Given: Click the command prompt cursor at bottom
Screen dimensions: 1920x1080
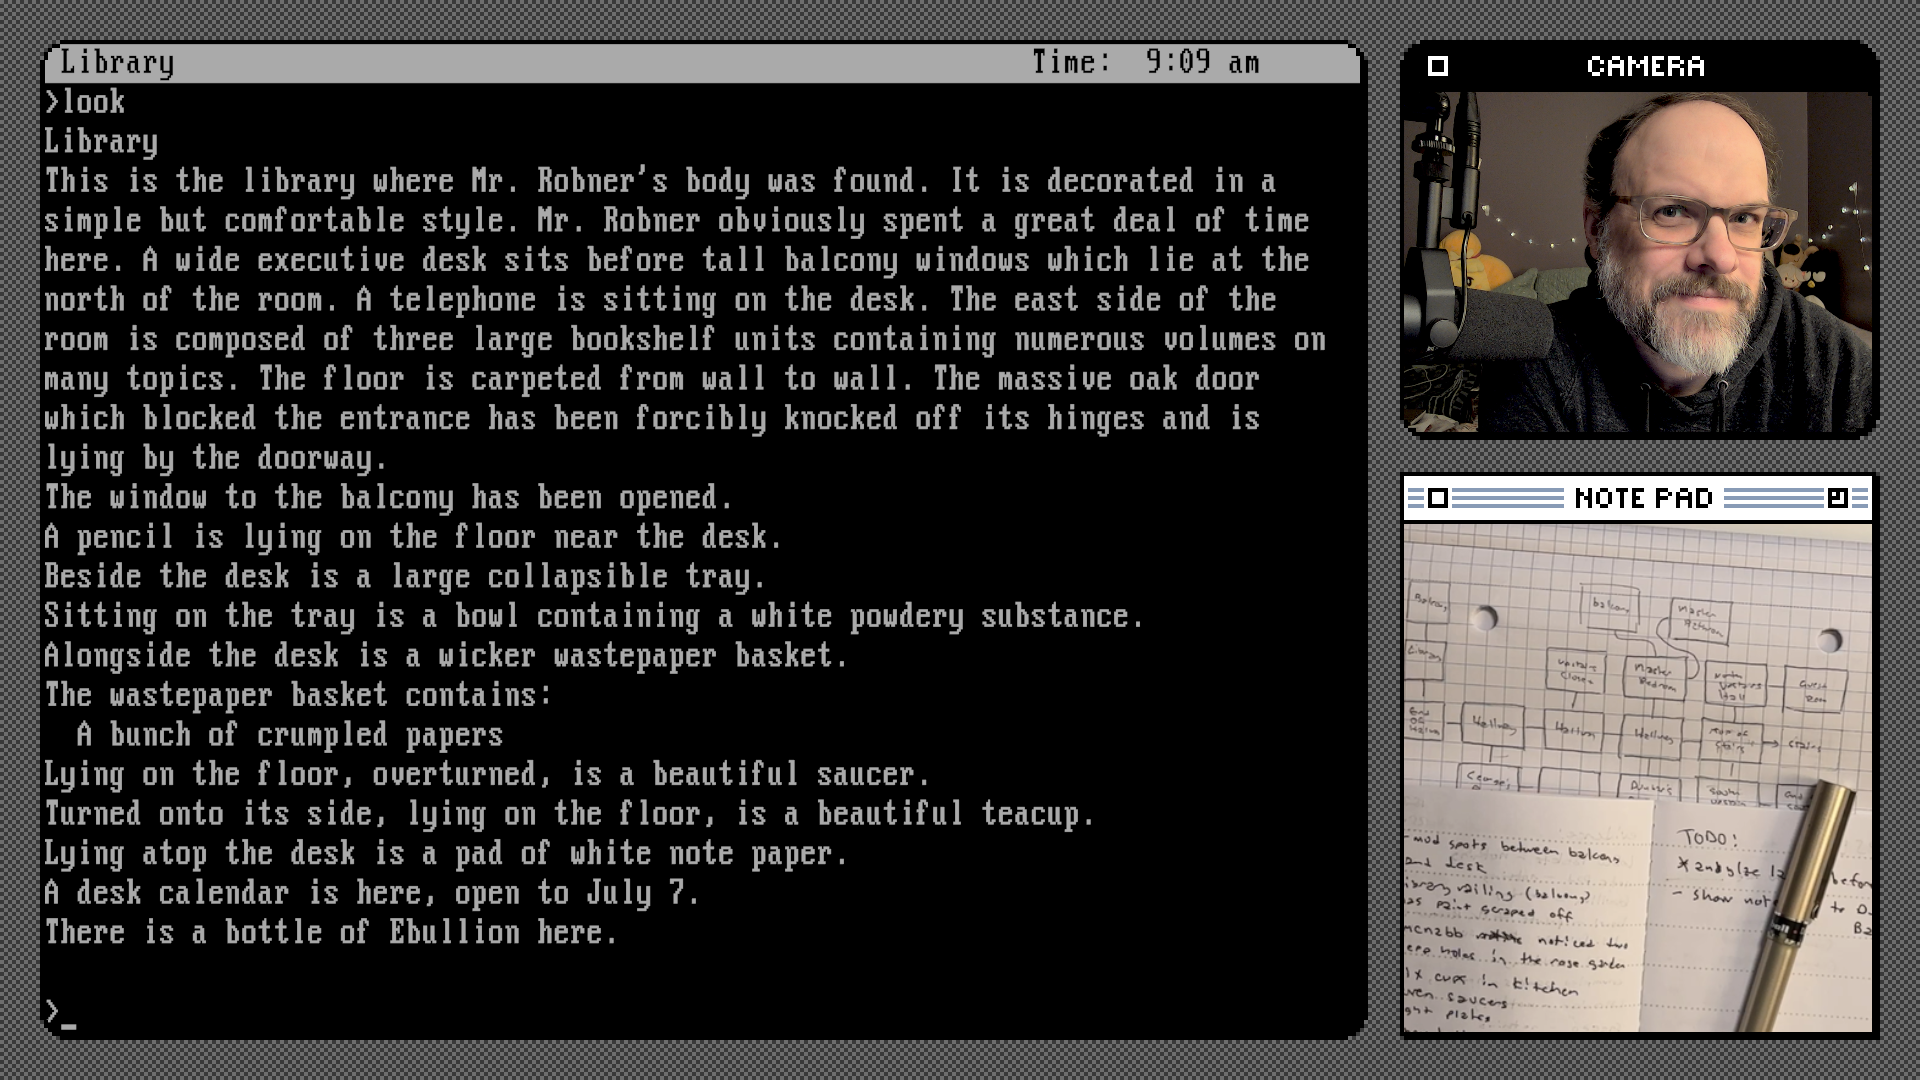Looking at the screenshot, I should point(68,1023).
